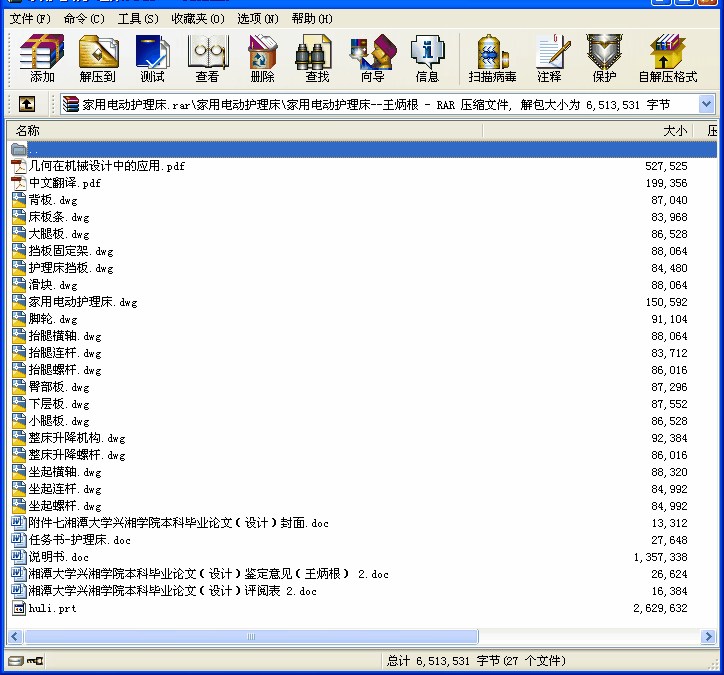Select the file huli.prt

coord(52,608)
